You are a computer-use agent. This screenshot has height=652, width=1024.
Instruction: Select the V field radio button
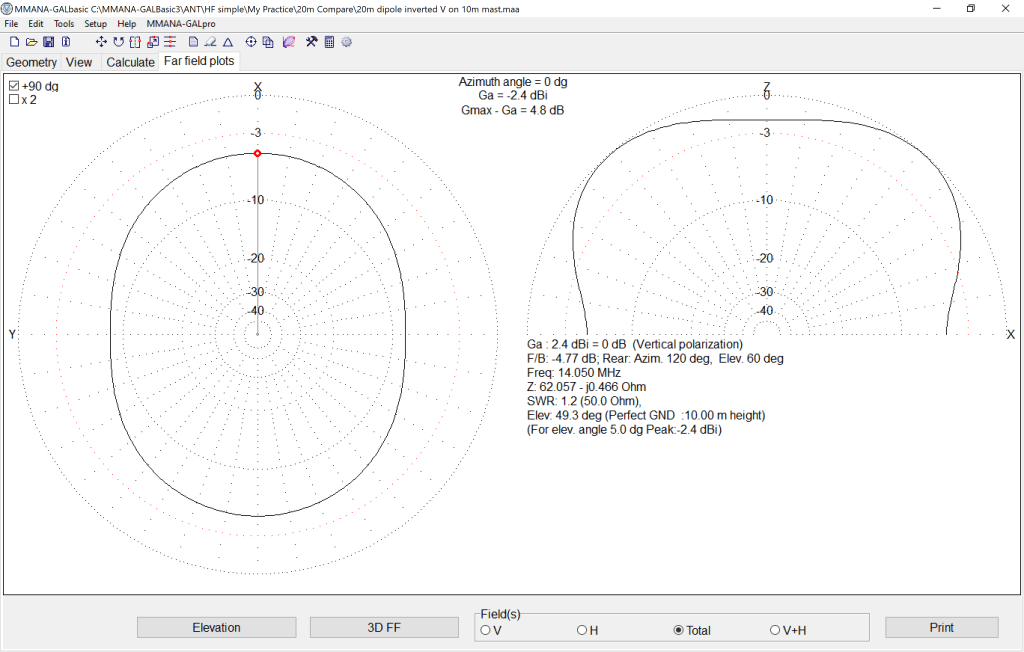coord(486,630)
